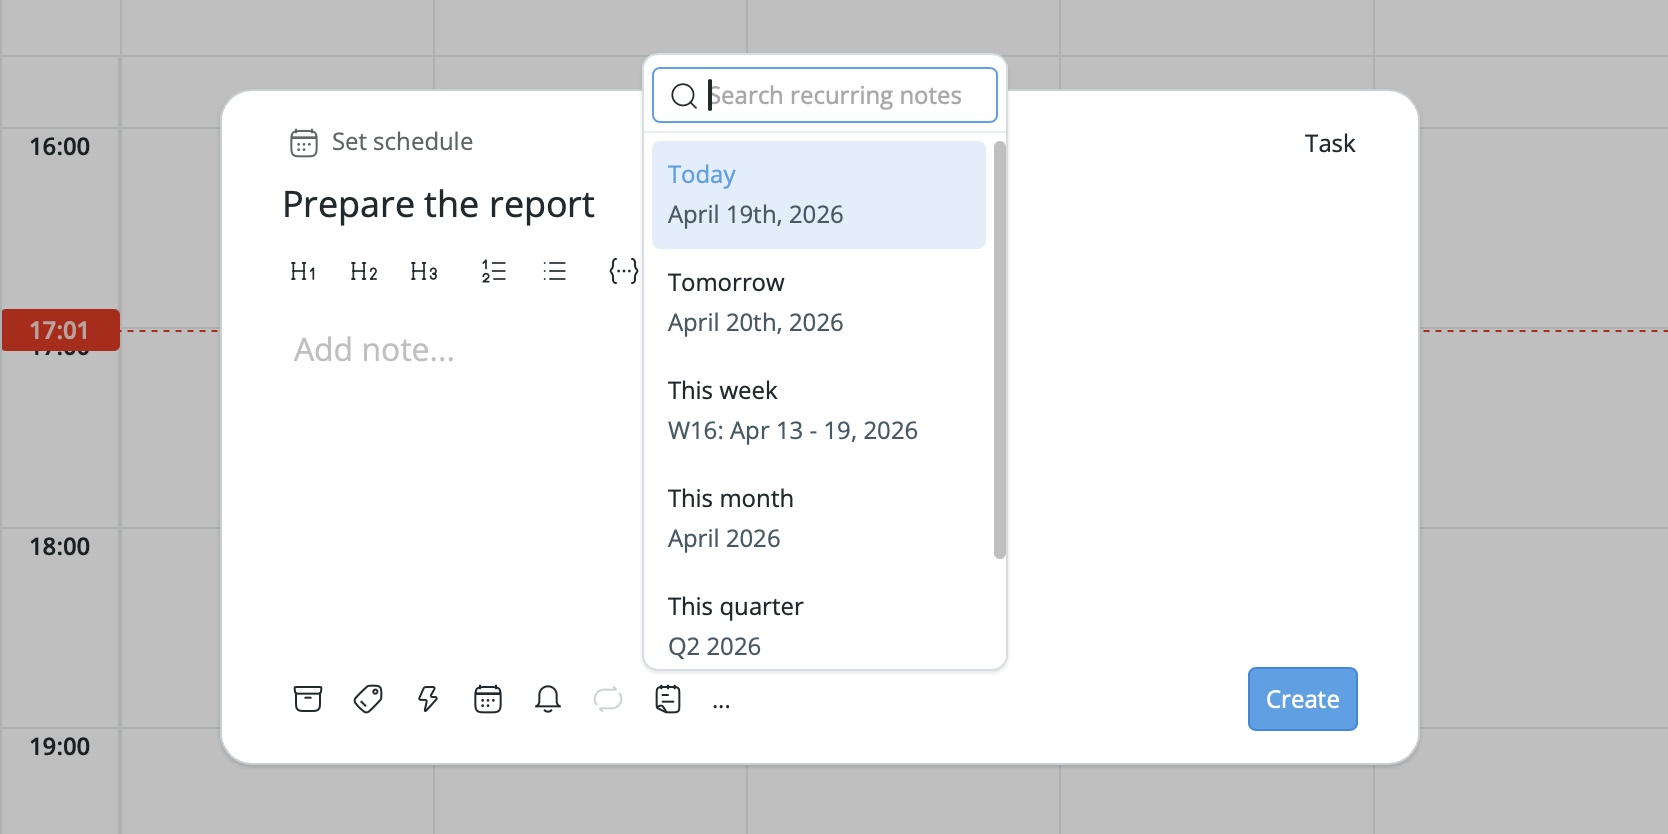Select Tomorrow April 20th, 2026
1668x834 pixels.
pyautogui.click(x=818, y=303)
